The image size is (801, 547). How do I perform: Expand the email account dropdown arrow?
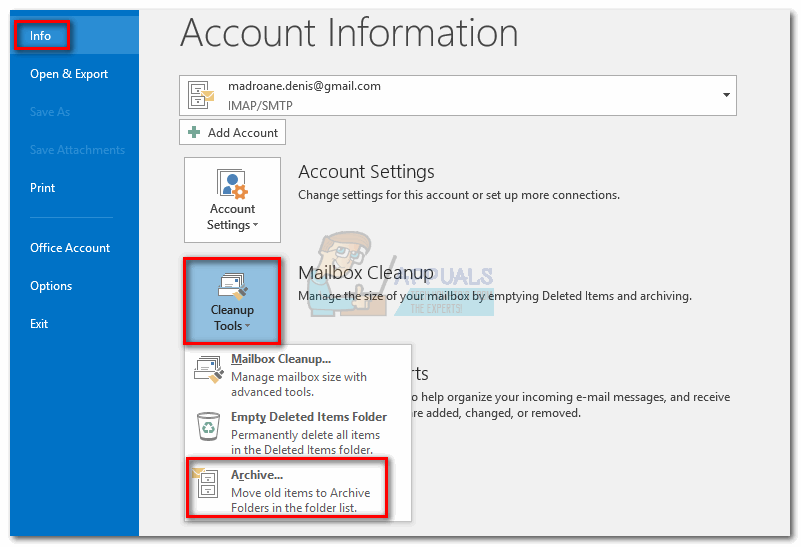click(x=726, y=95)
